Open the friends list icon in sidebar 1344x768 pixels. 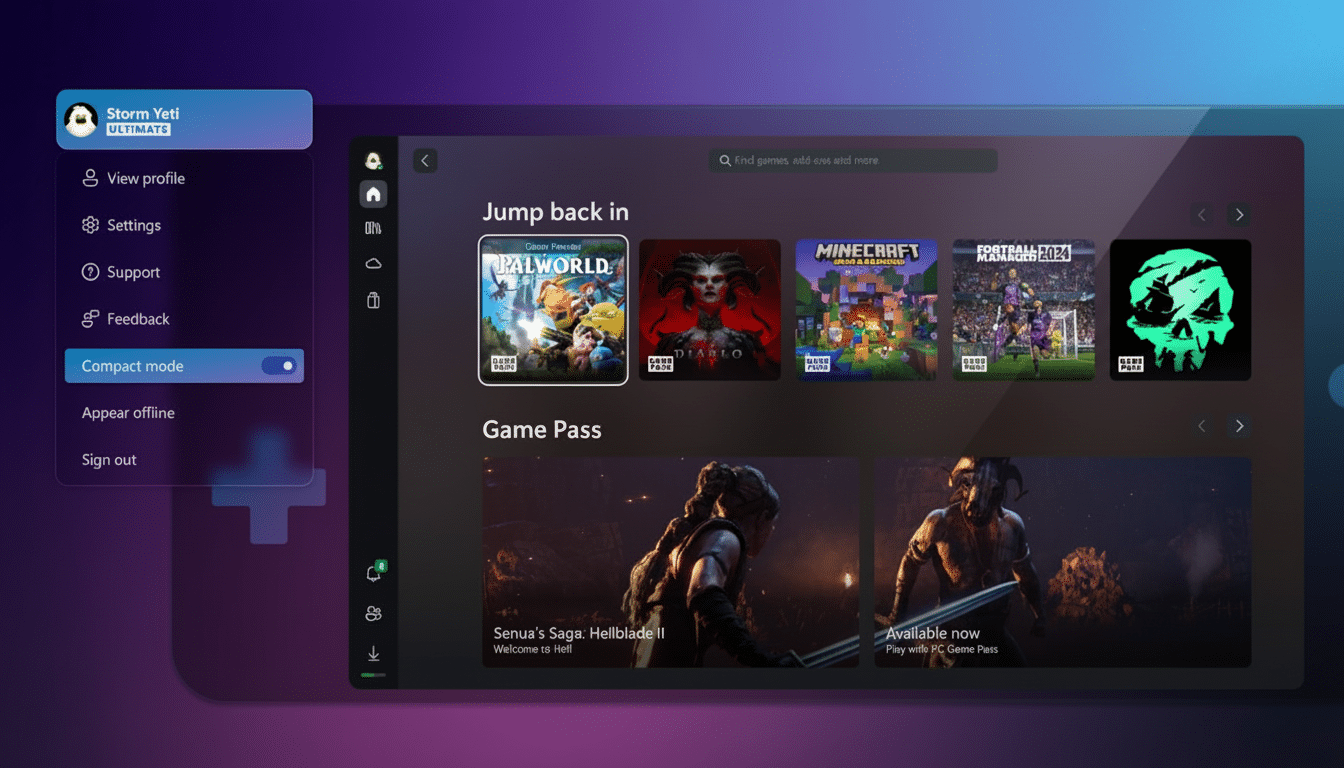(373, 613)
